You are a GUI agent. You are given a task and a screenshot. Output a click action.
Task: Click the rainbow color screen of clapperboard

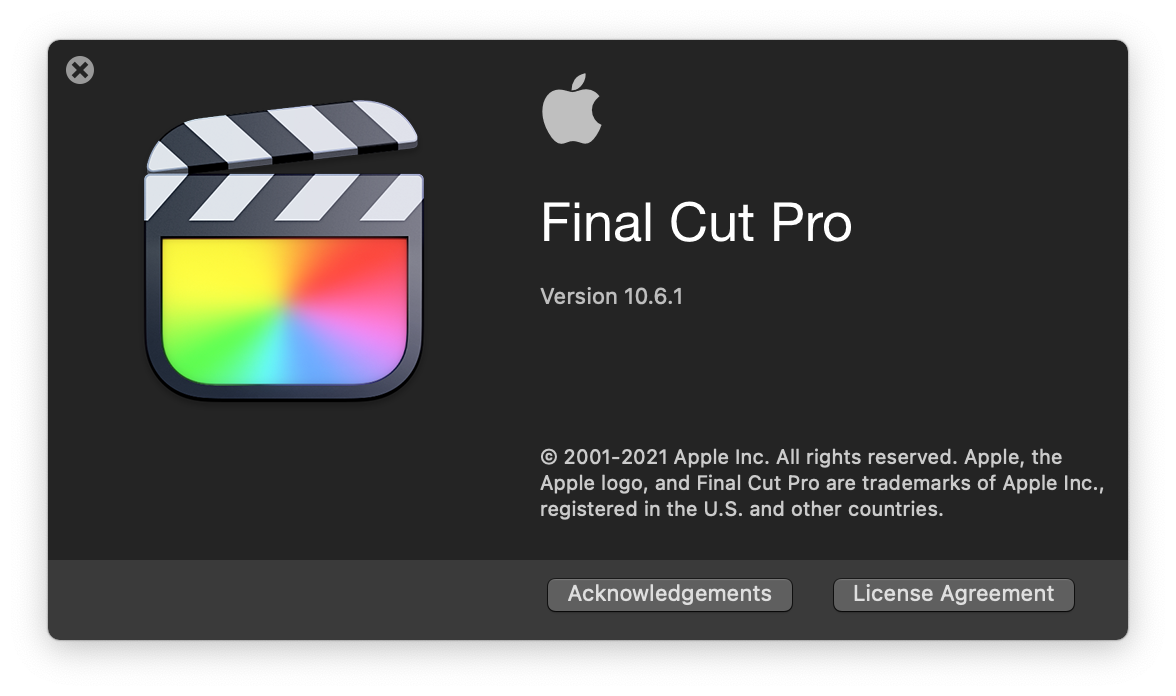285,310
